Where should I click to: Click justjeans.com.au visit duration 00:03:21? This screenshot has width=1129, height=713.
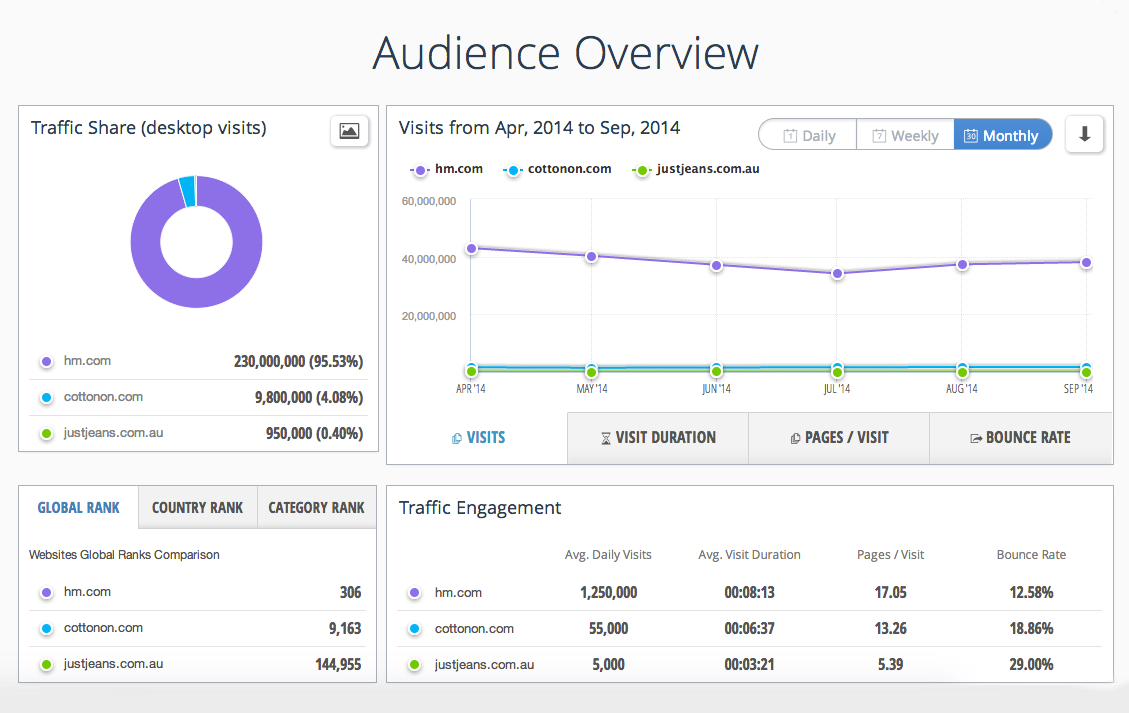click(750, 665)
